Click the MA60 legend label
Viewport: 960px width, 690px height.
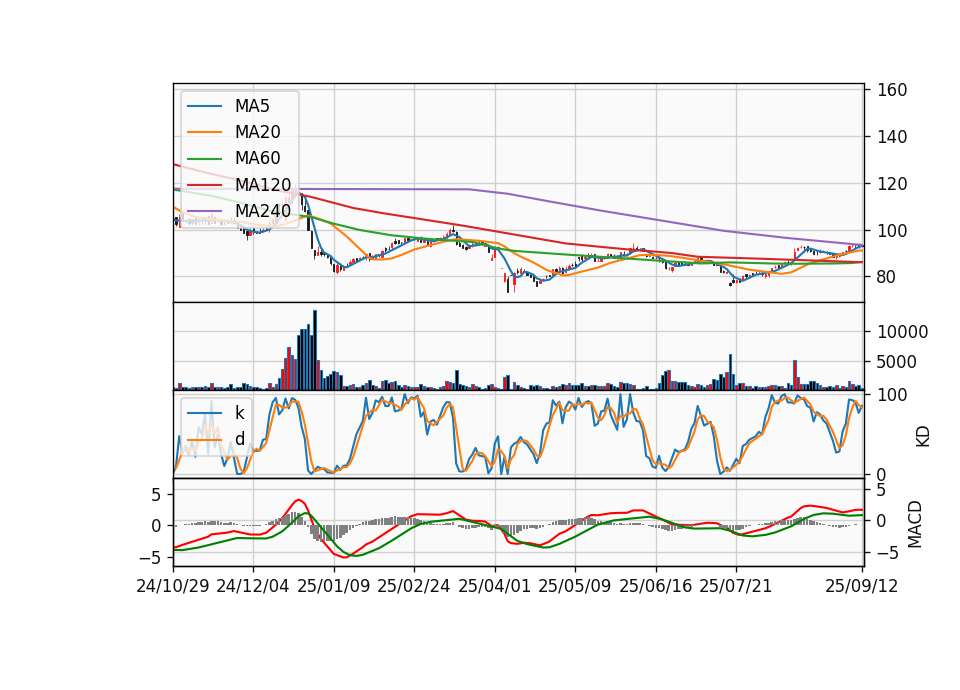257,158
